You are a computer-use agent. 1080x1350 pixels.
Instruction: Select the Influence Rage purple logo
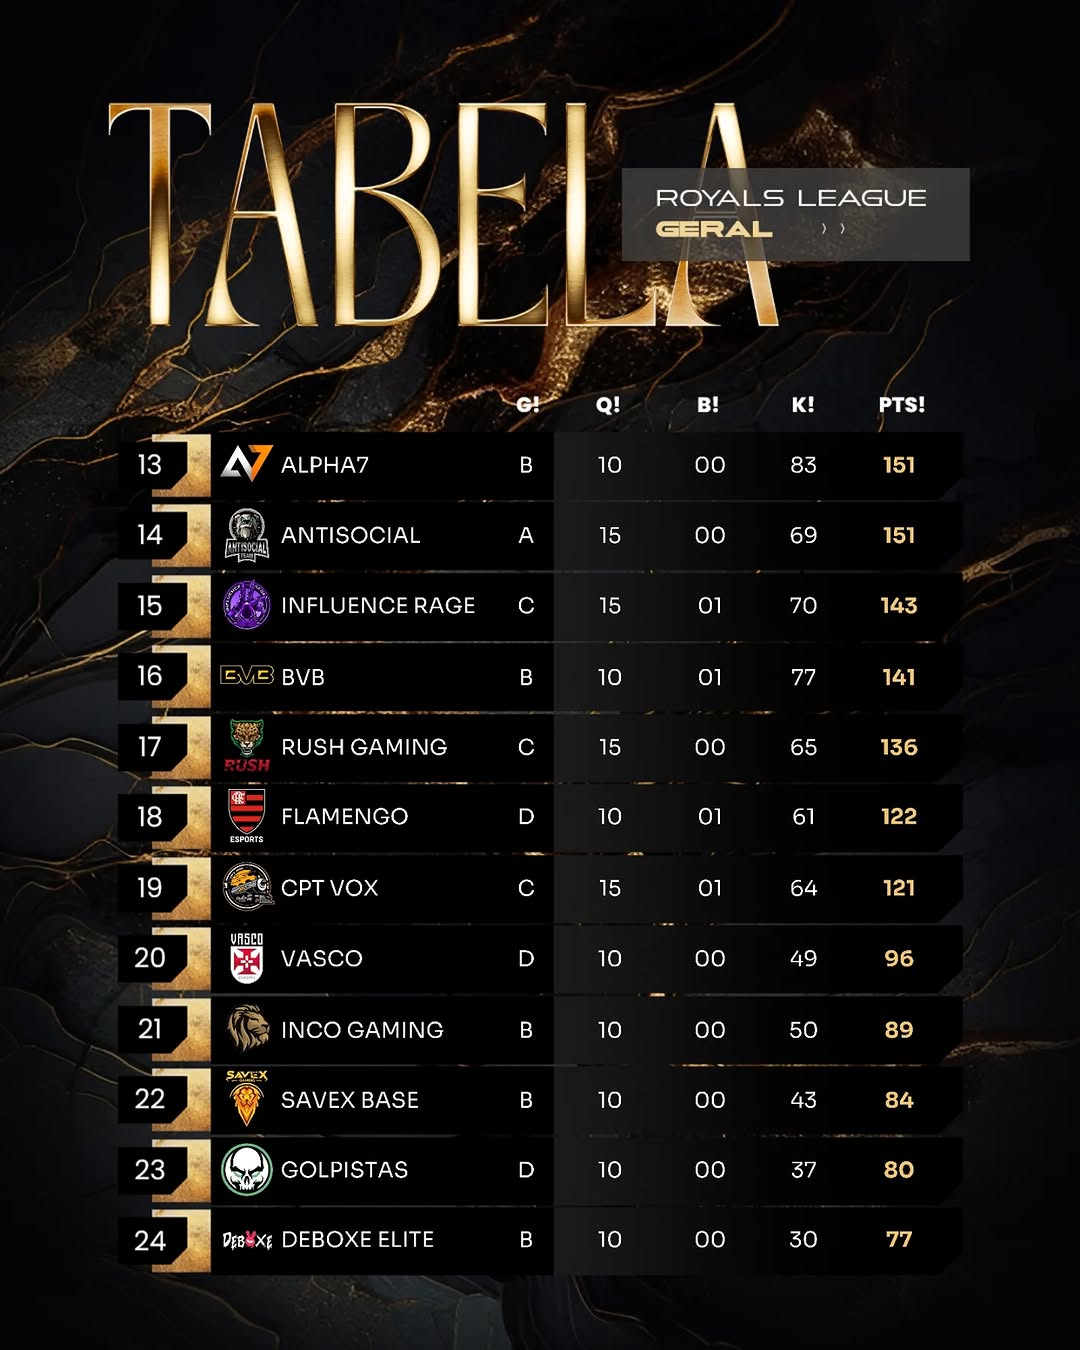246,605
